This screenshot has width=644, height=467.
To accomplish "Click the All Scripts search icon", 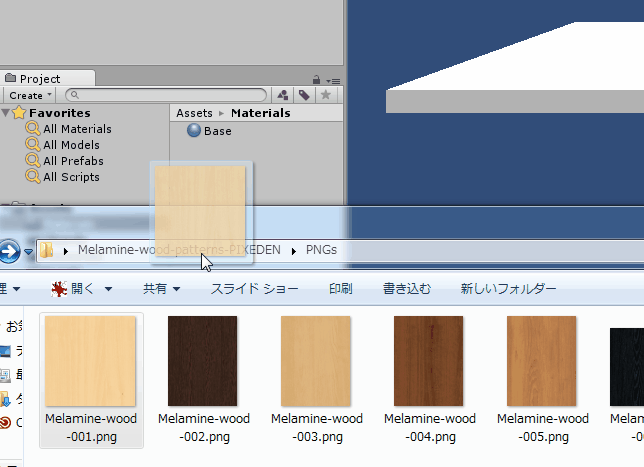I will pyautogui.click(x=33, y=177).
